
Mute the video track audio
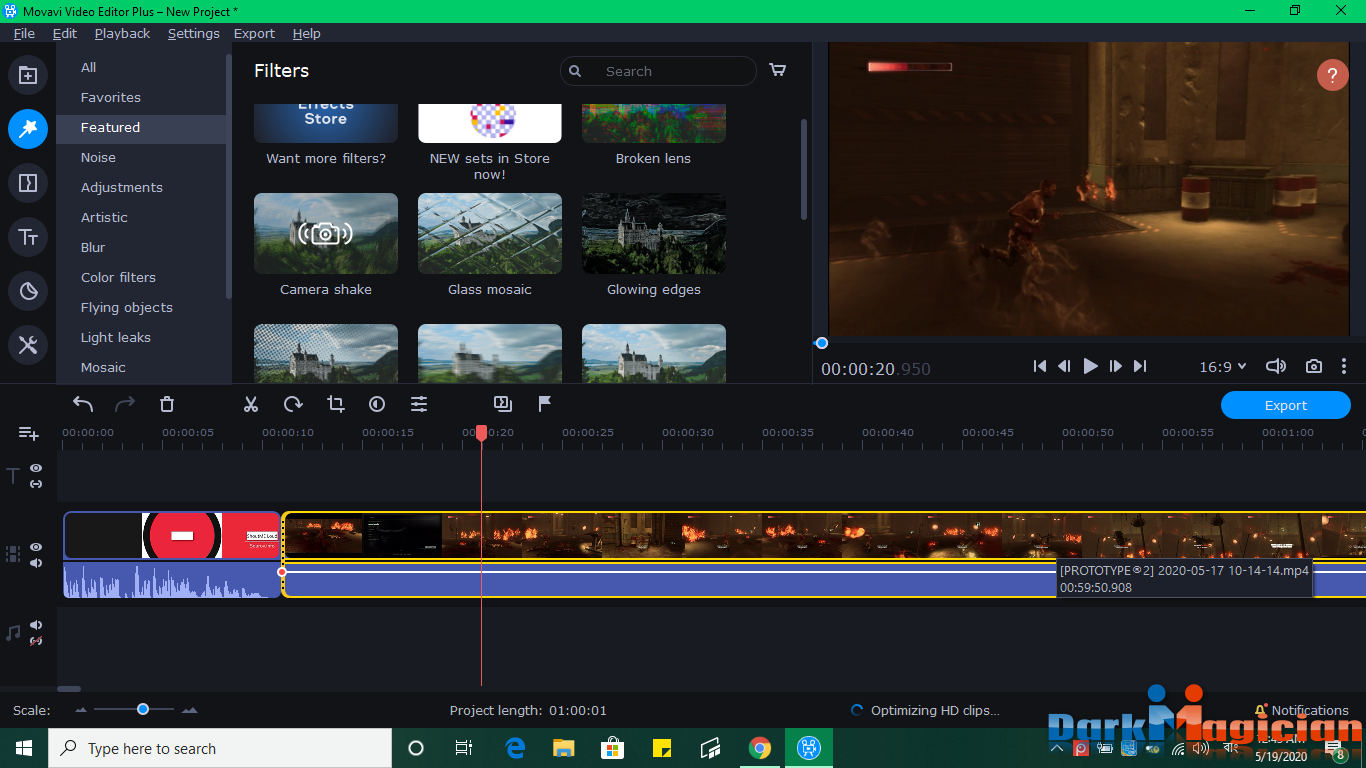pos(36,563)
